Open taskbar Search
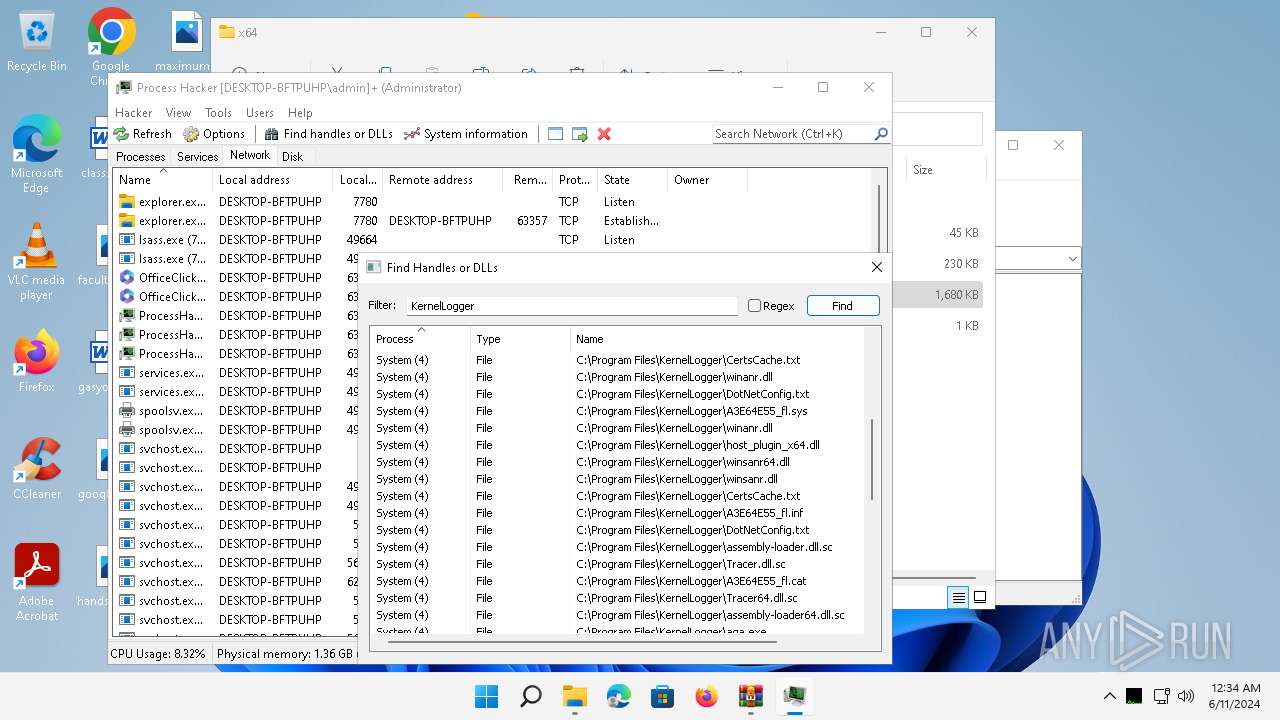Viewport: 1280px width, 720px height. tap(531, 696)
